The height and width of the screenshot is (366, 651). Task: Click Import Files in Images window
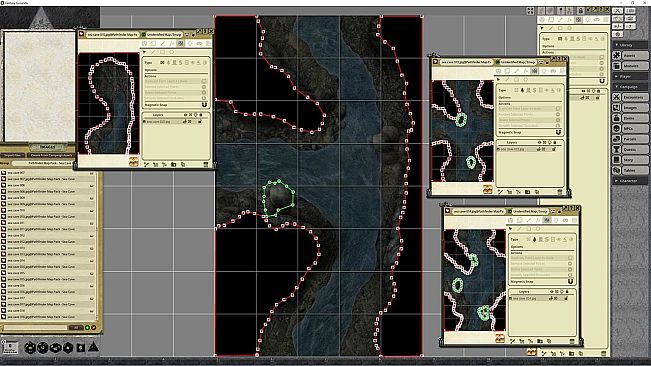coord(12,155)
